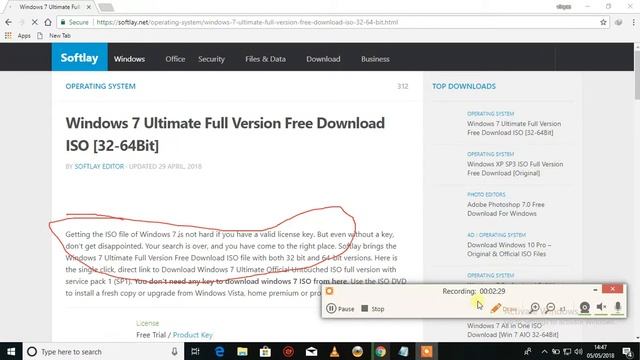
Task: Open Microsoft Store from taskbar
Action: coord(265,351)
